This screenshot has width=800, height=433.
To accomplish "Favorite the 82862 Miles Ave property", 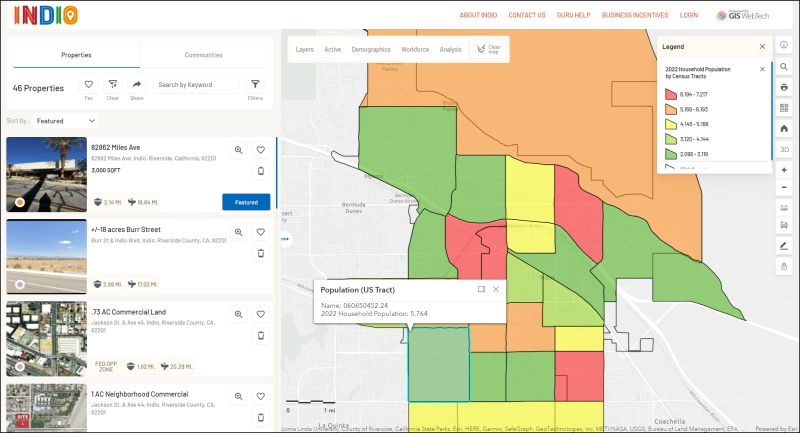I will coord(261,150).
